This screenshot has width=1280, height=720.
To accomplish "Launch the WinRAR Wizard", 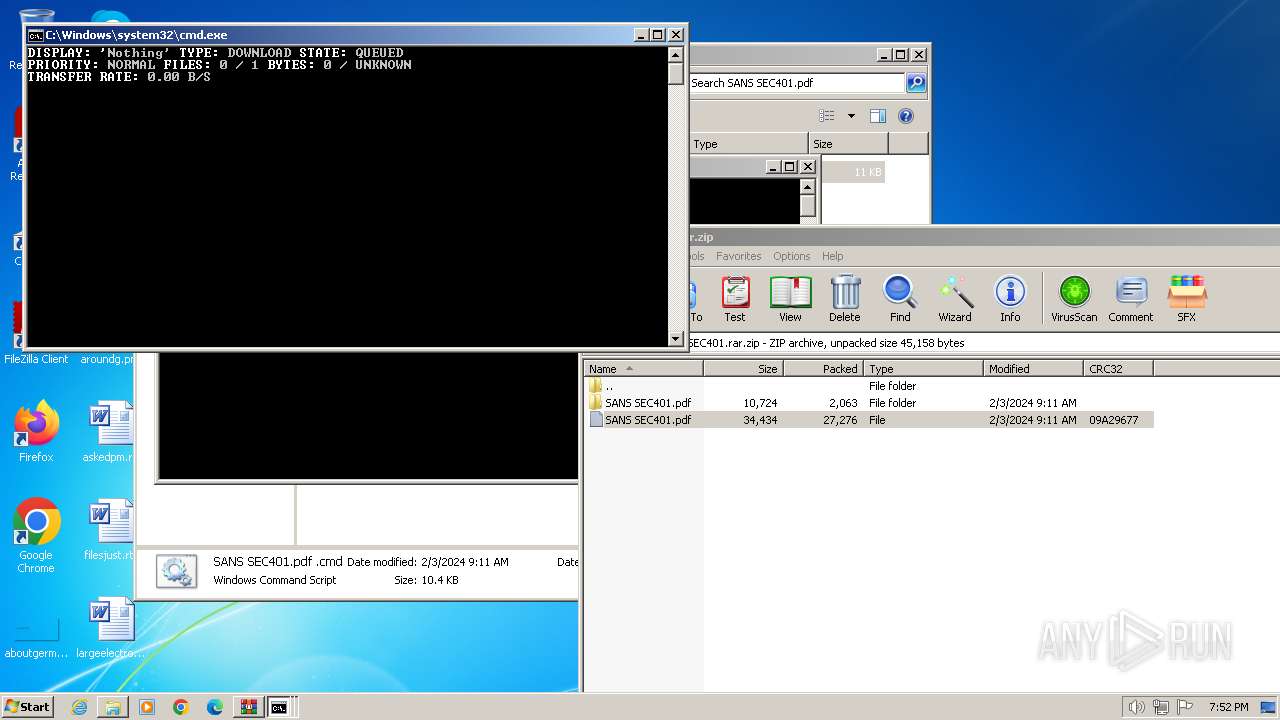I will coord(955,299).
